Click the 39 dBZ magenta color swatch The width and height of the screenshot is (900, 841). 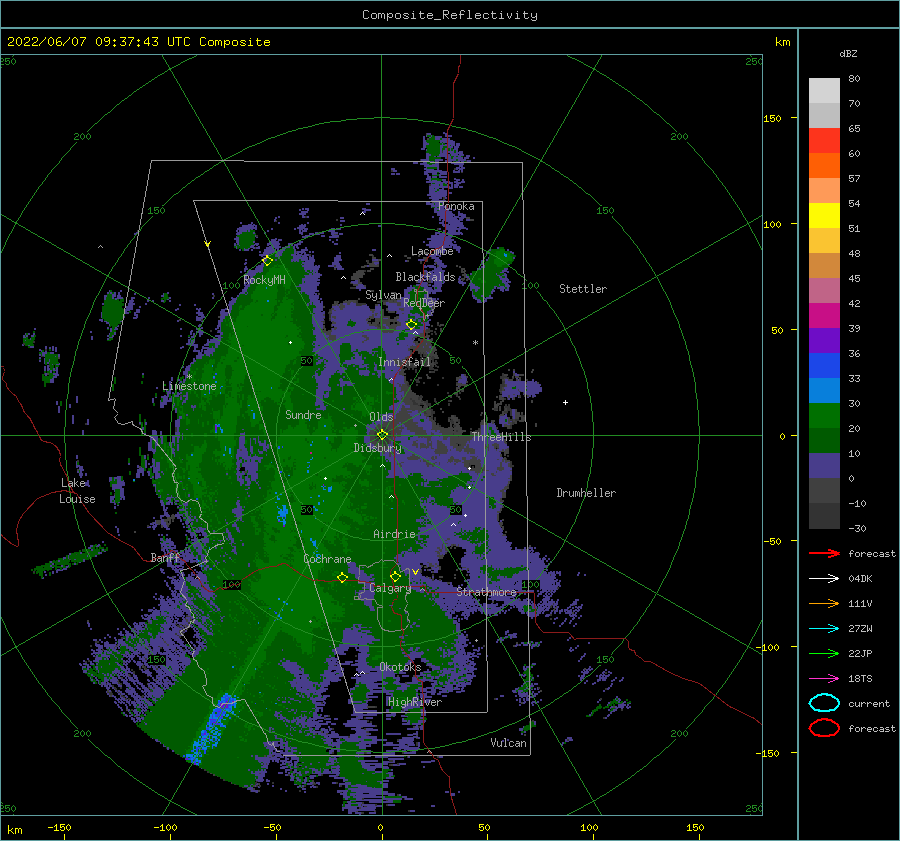pyautogui.click(x=824, y=315)
